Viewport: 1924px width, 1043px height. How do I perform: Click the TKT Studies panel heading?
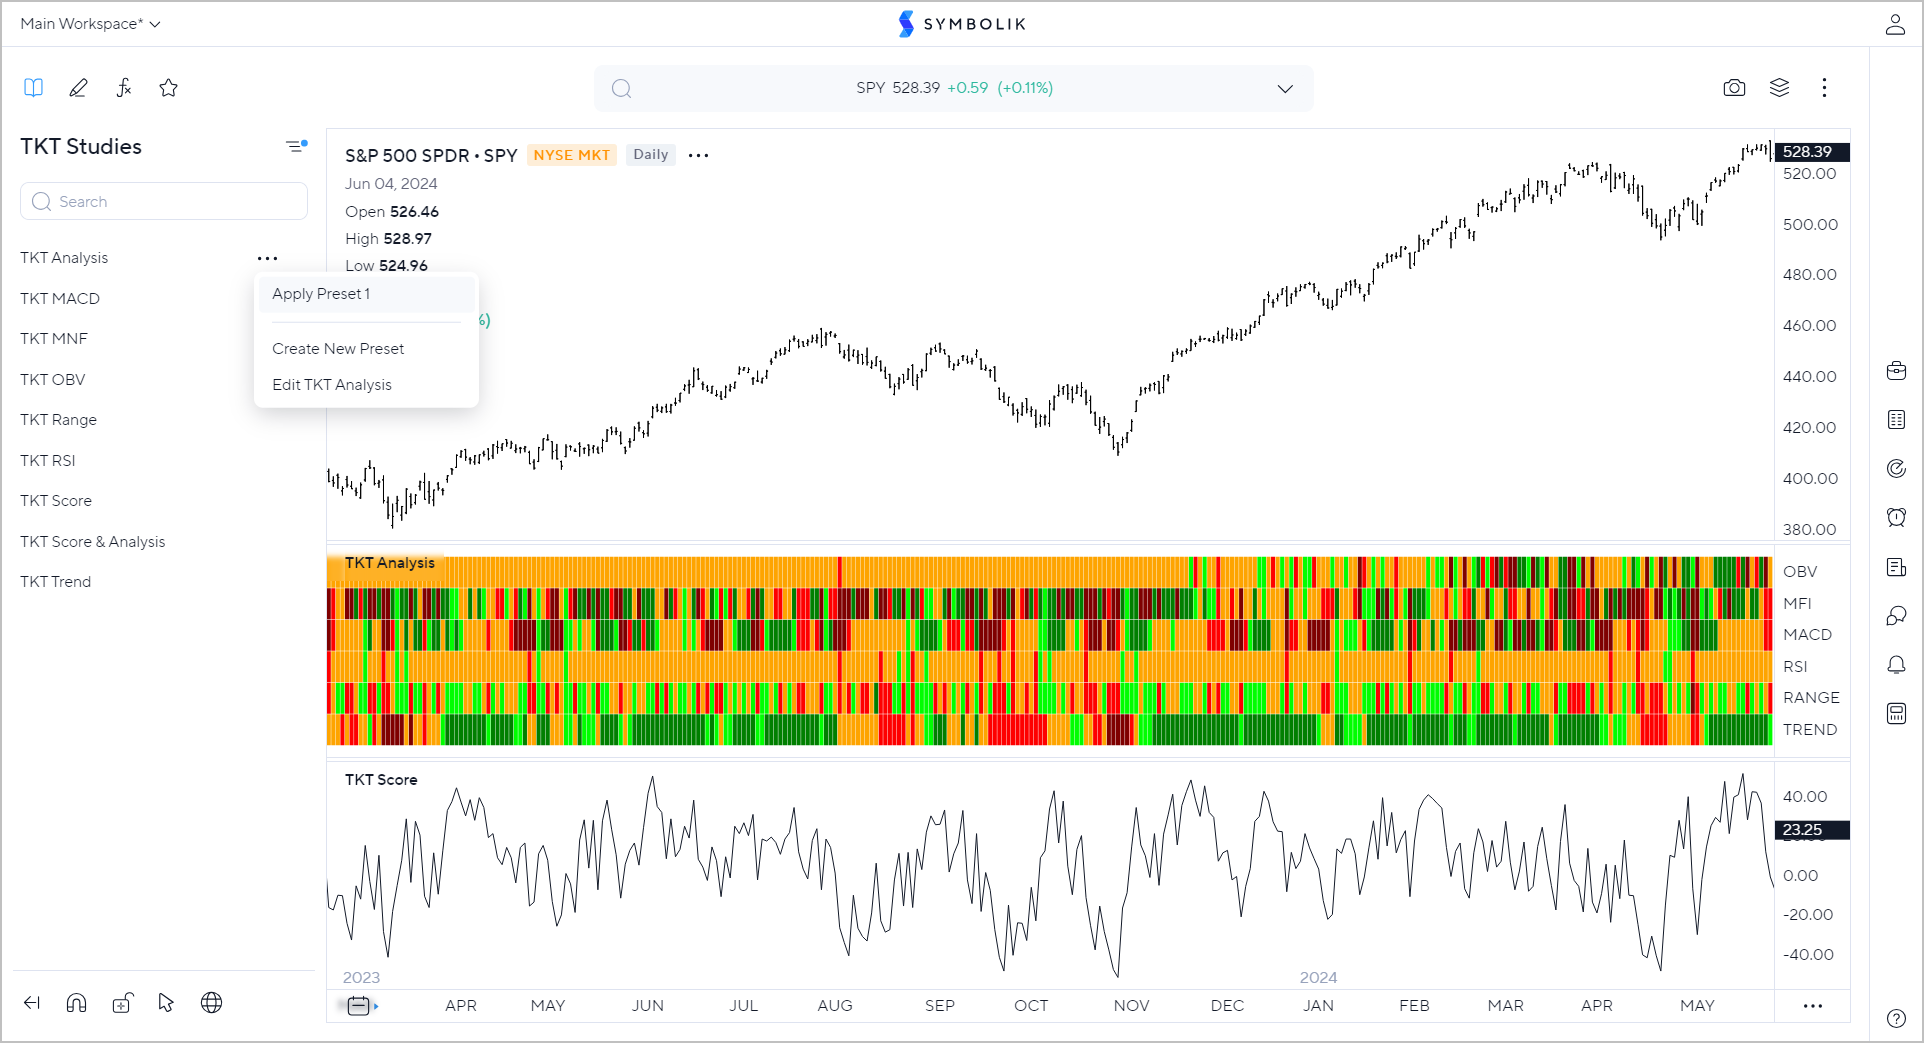tap(81, 146)
